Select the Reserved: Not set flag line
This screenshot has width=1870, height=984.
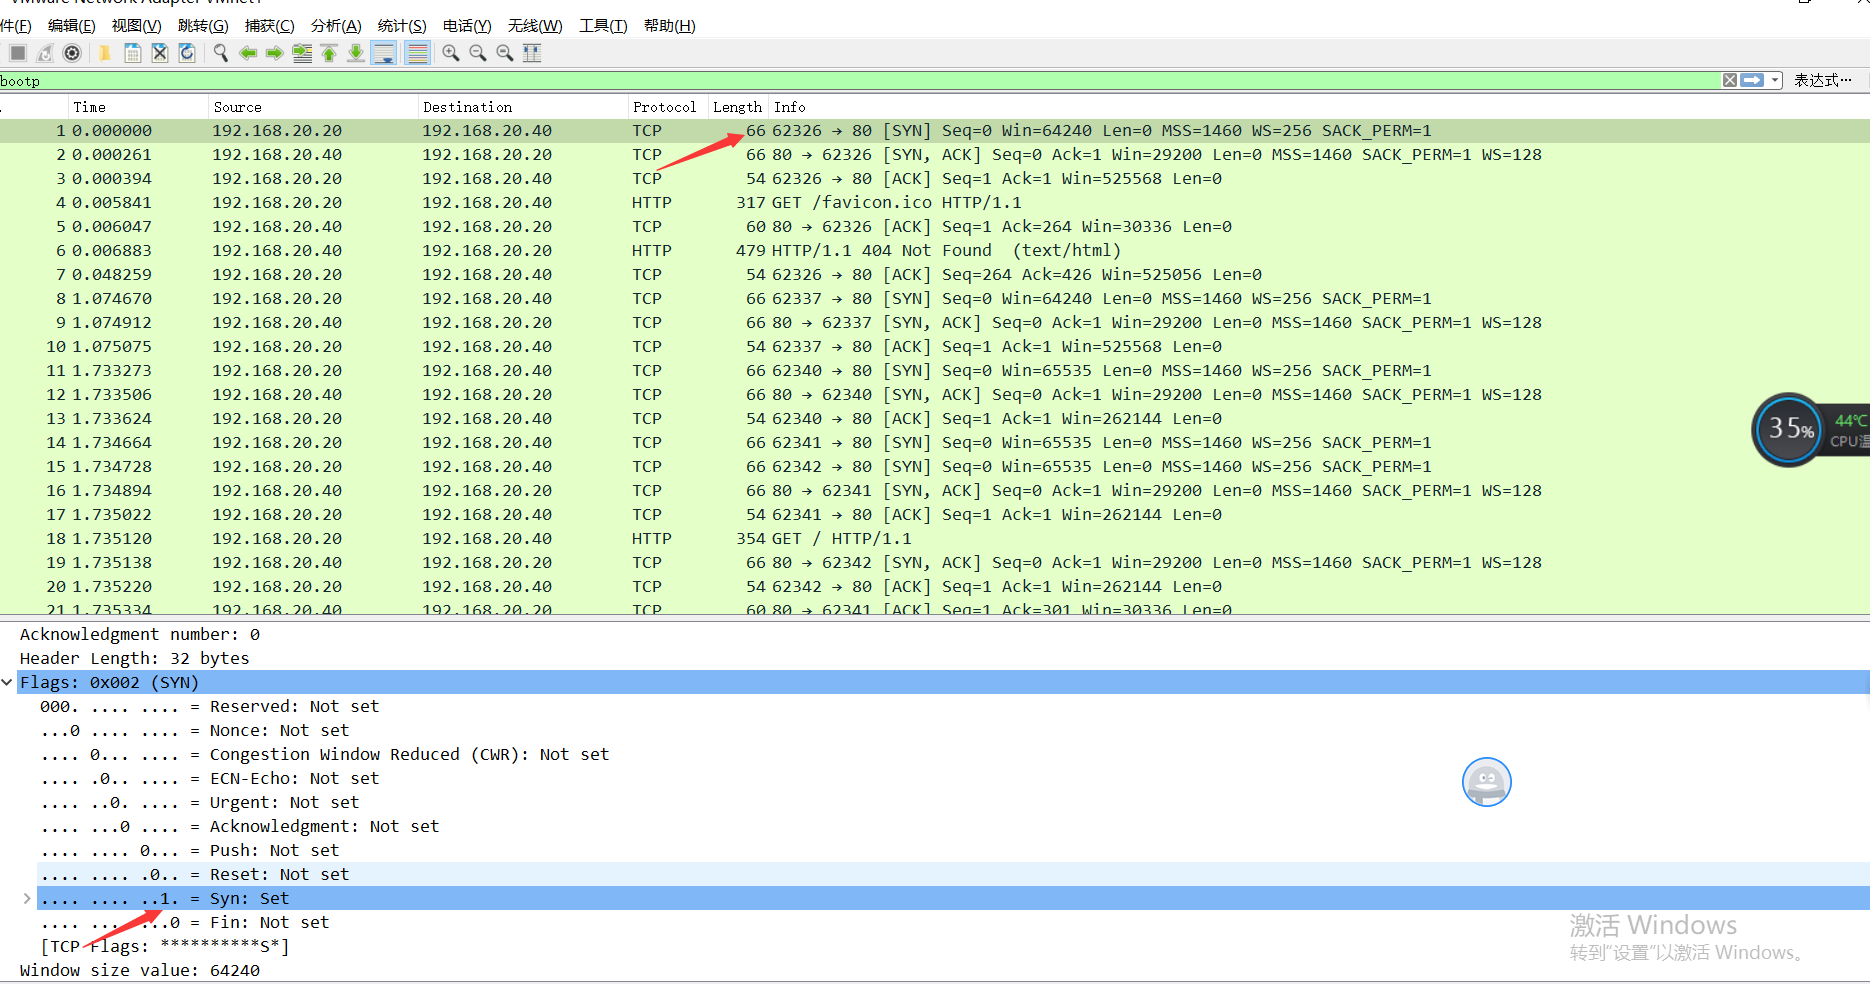(x=209, y=706)
